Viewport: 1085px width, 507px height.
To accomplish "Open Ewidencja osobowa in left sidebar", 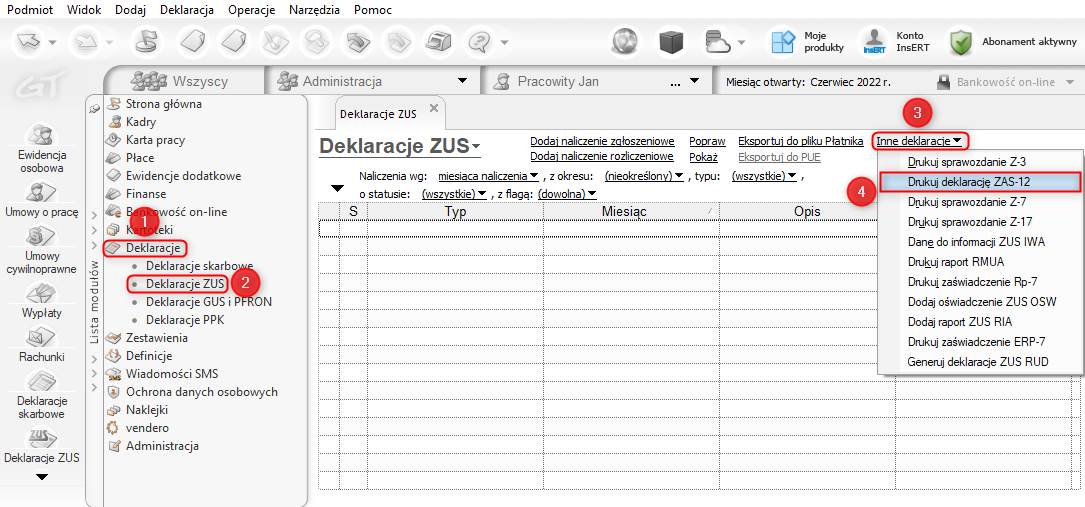I will point(42,147).
